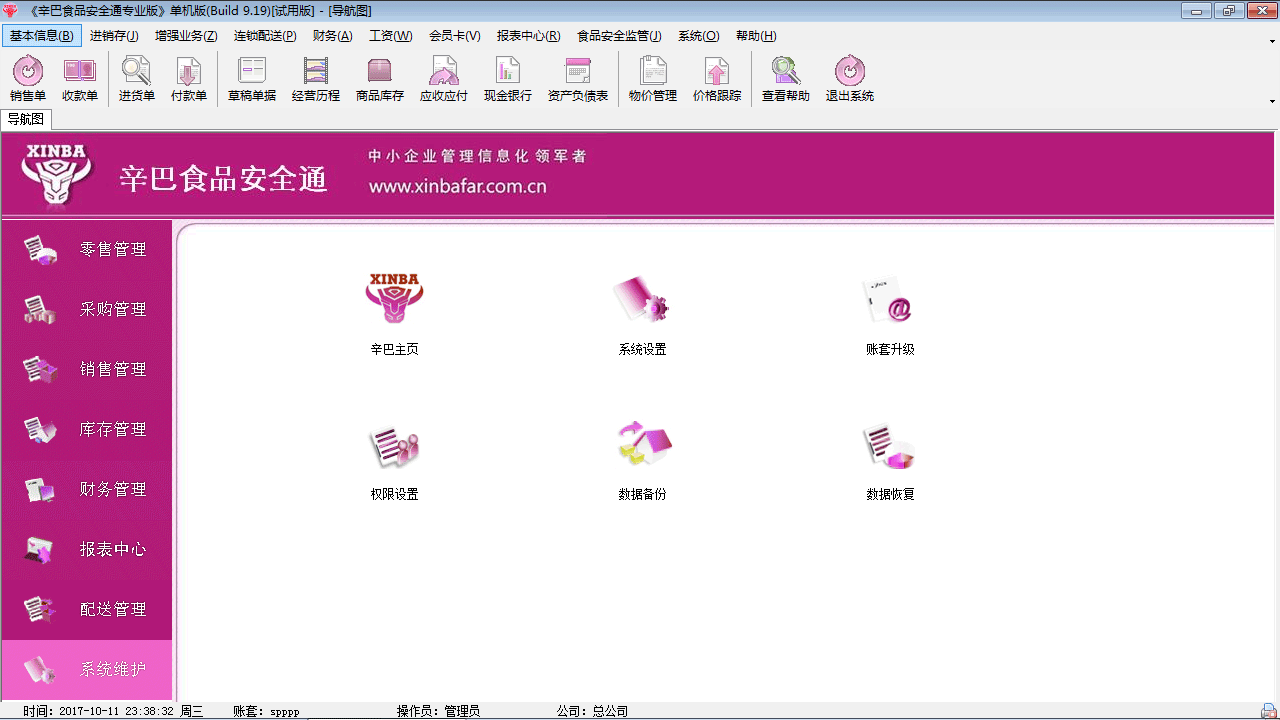Open 价格跟踪 price tracking icon
1280x720 pixels.
click(x=717, y=79)
